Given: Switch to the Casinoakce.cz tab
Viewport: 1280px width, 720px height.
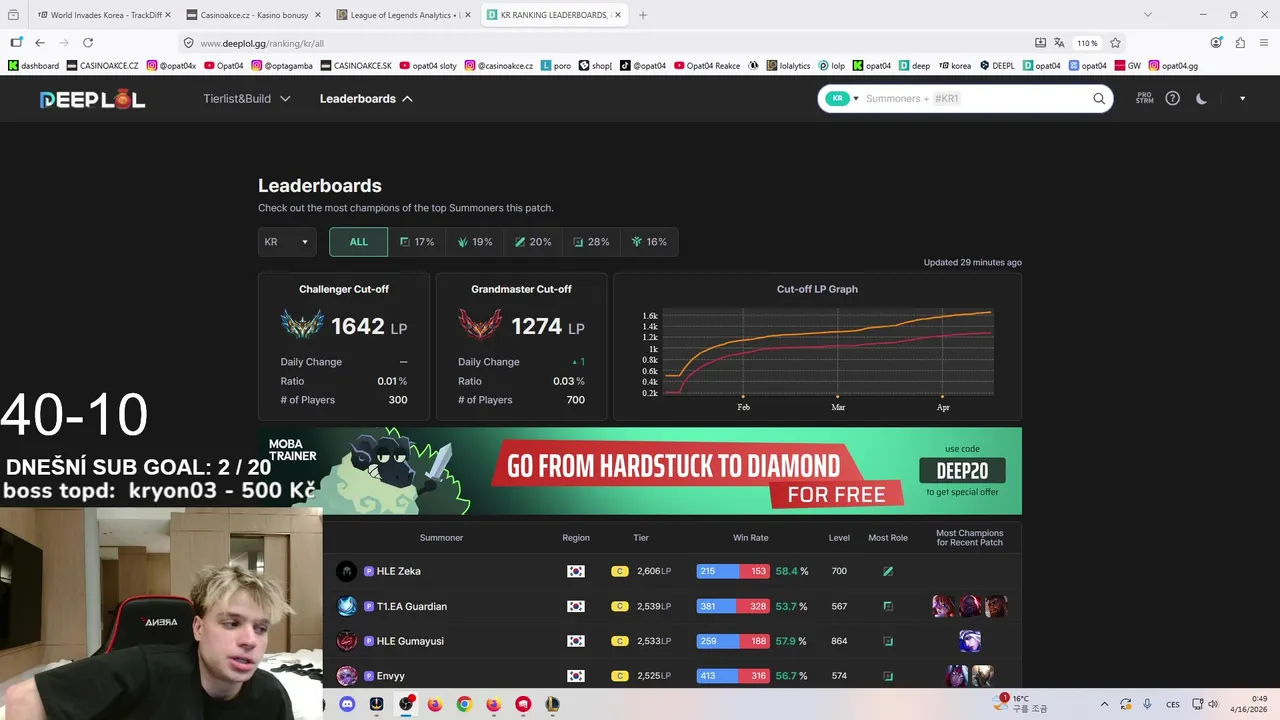Looking at the screenshot, I should [253, 15].
